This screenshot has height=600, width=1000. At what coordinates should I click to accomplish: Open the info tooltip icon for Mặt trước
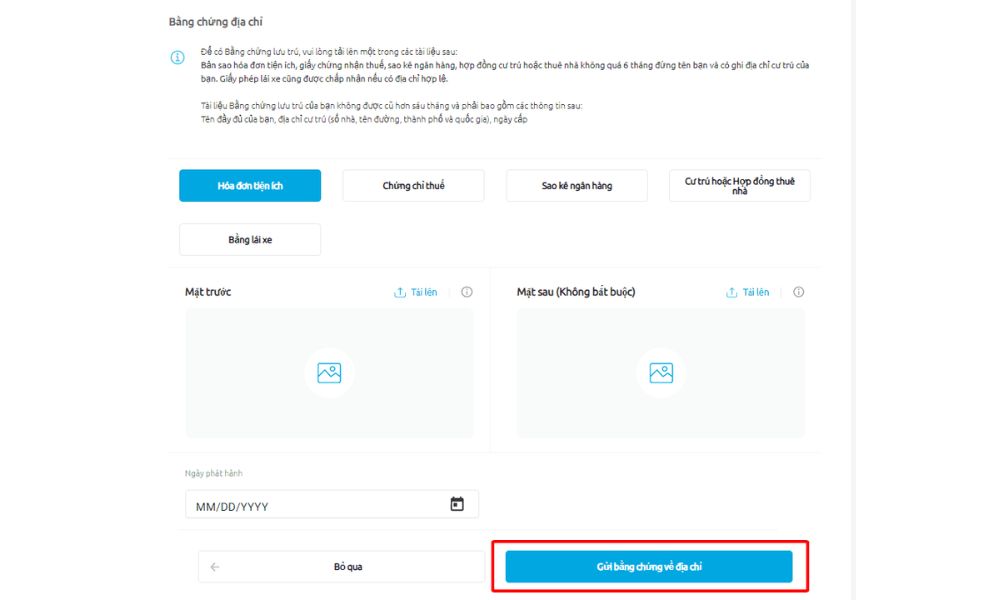pos(467,293)
